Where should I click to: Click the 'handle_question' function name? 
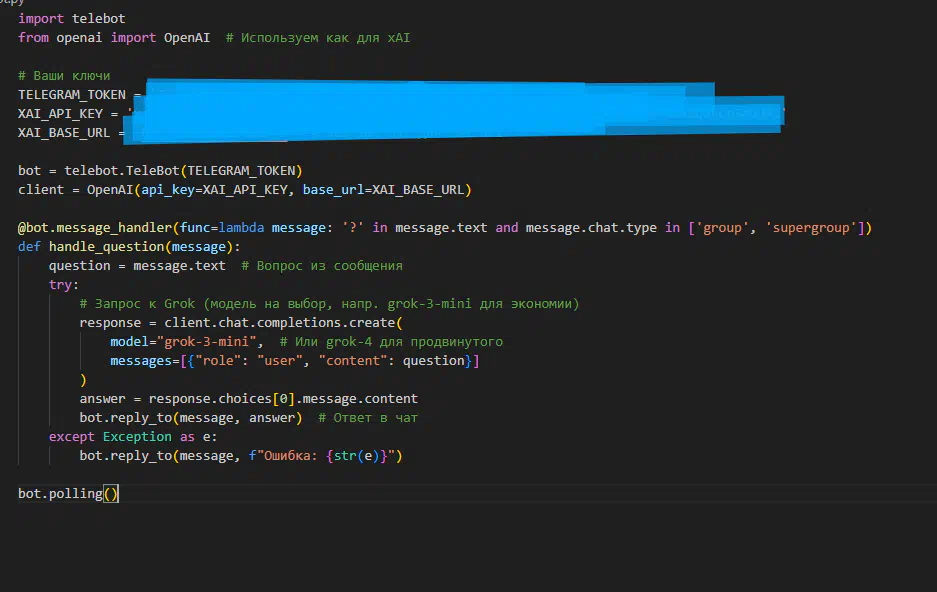106,247
